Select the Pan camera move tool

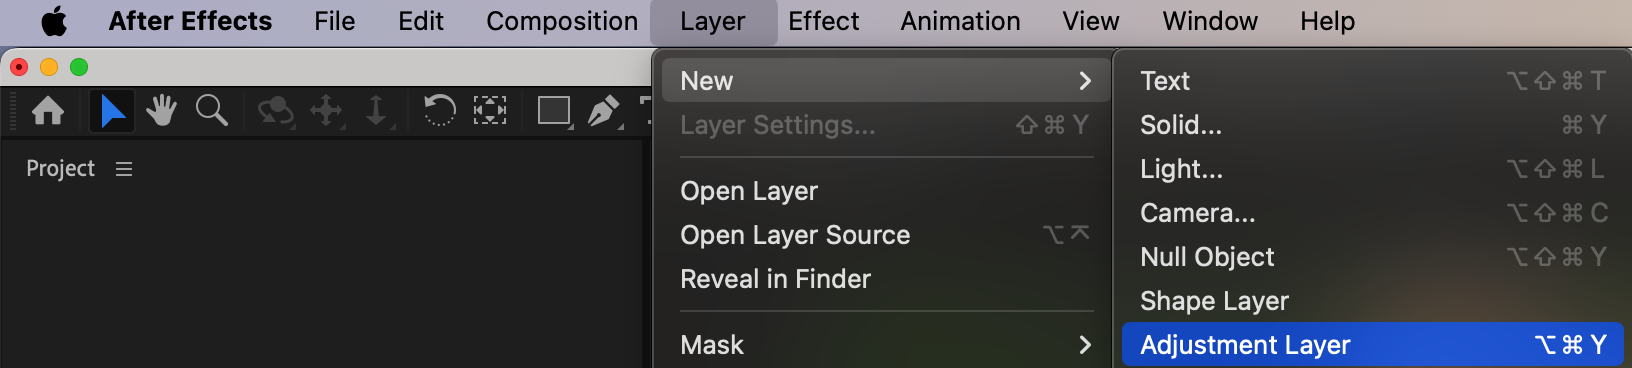pos(327,111)
